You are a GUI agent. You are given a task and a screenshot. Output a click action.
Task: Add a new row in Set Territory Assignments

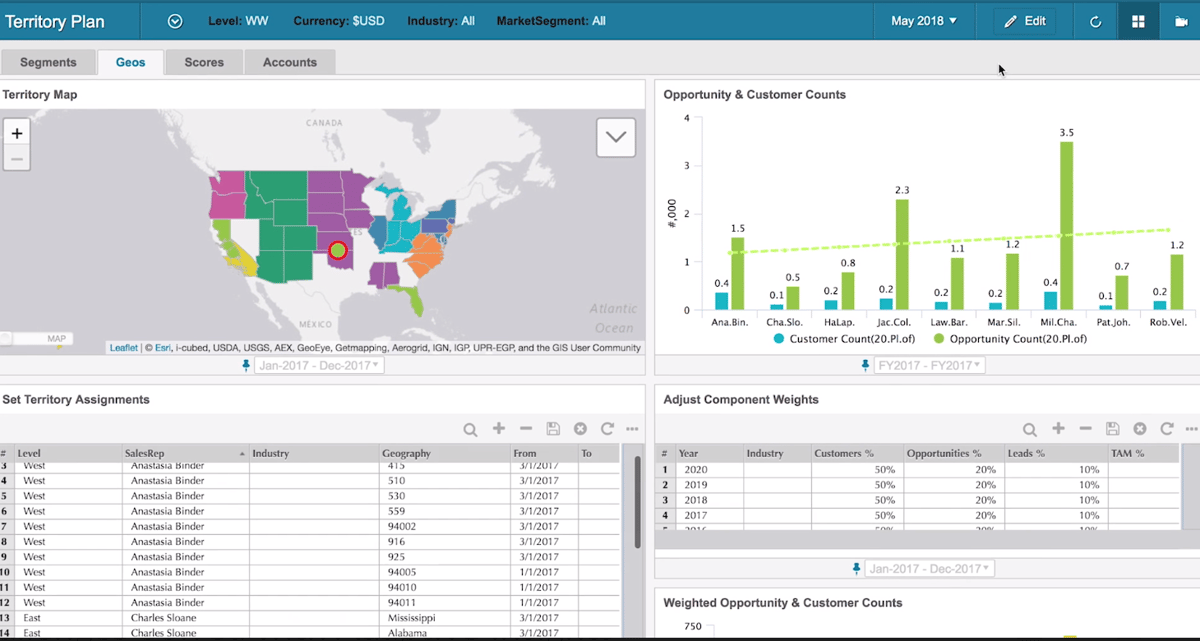(x=498, y=428)
